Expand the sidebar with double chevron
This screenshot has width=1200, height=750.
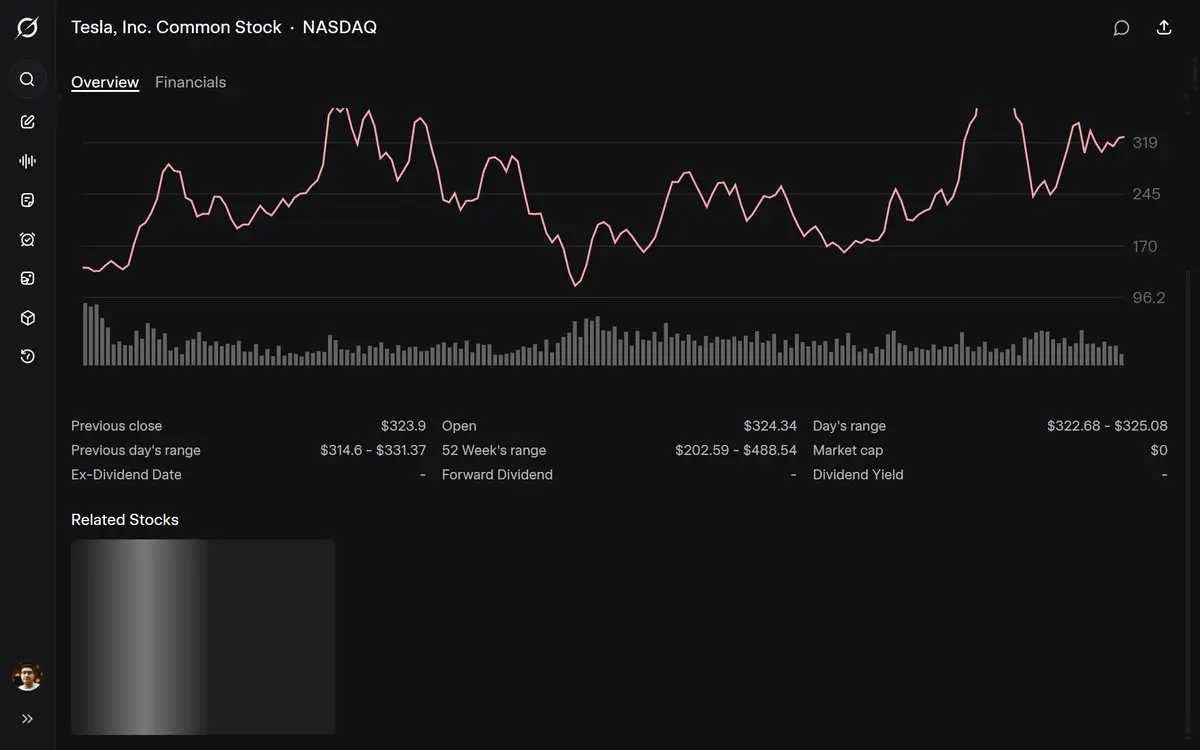[27, 718]
